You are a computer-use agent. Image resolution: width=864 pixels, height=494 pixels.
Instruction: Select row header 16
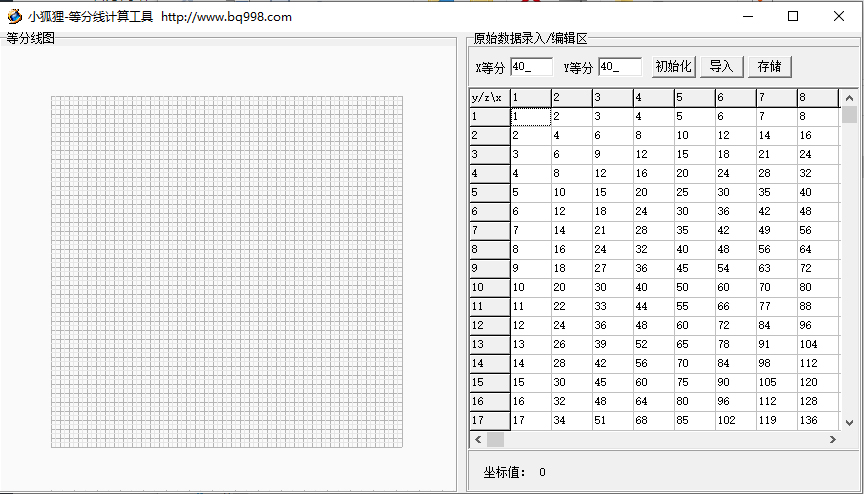pos(490,401)
